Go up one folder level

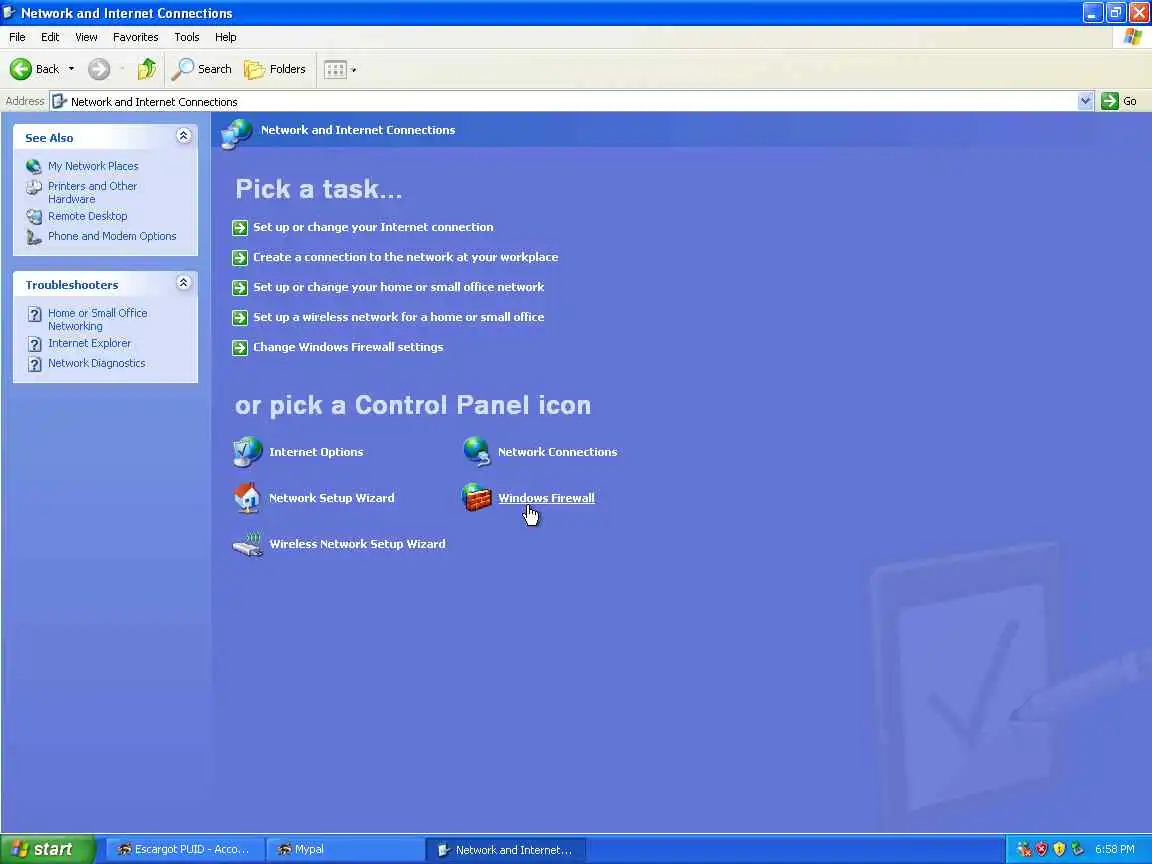point(147,69)
